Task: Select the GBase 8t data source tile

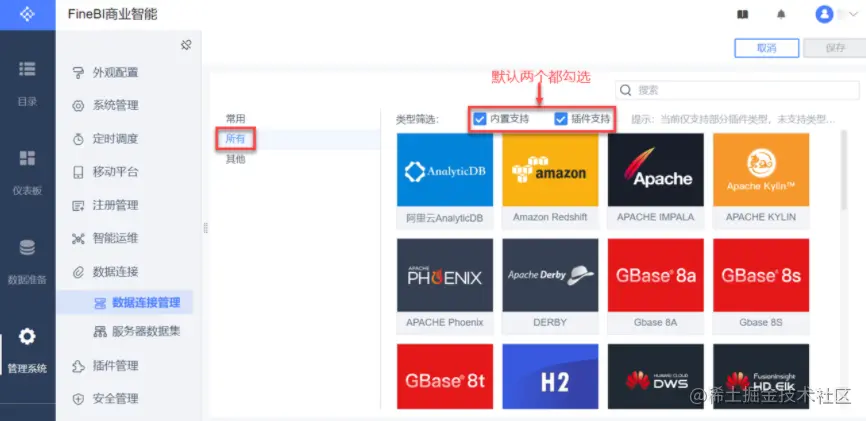Action: pos(445,377)
